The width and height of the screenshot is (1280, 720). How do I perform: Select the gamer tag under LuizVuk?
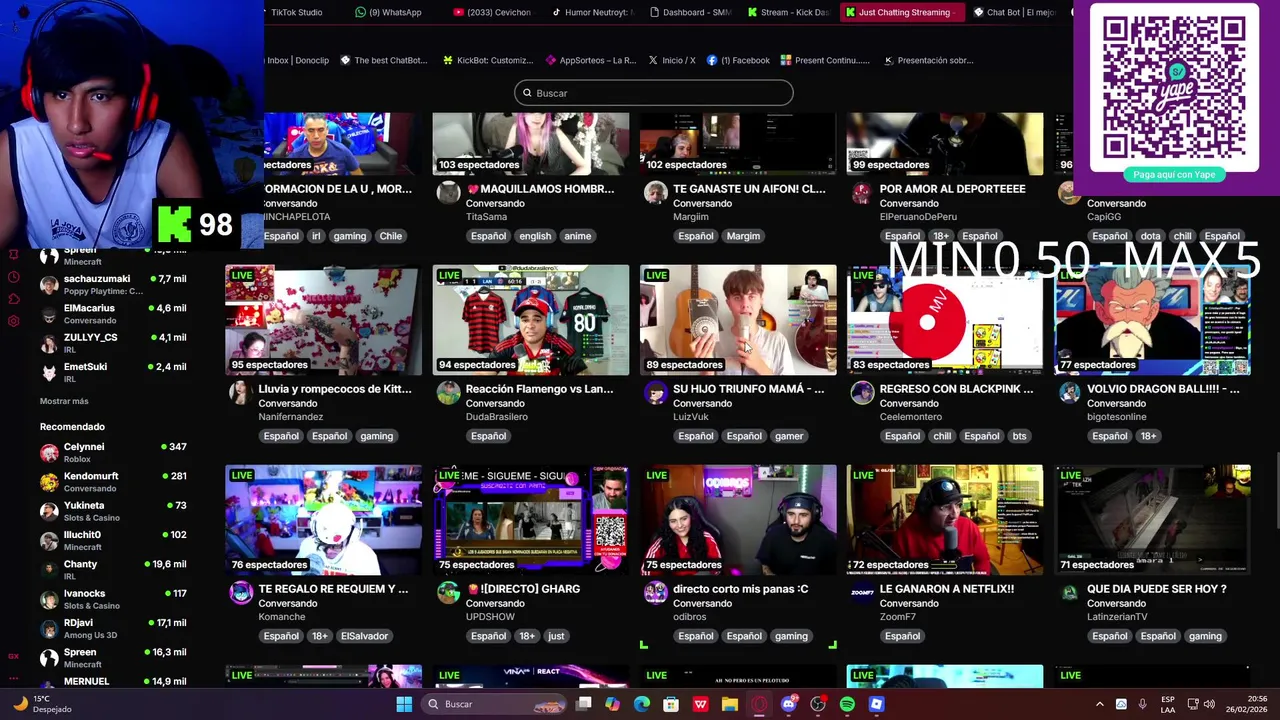pyautogui.click(x=789, y=436)
